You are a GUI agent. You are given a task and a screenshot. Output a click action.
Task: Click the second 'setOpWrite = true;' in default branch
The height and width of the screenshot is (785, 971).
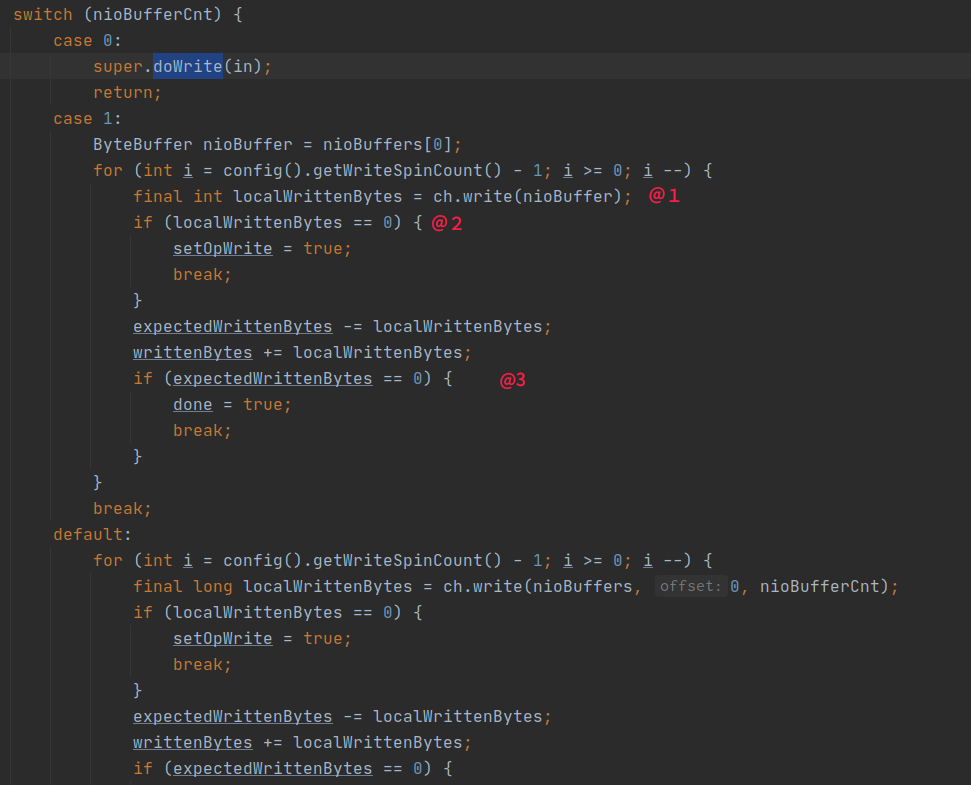(x=262, y=638)
